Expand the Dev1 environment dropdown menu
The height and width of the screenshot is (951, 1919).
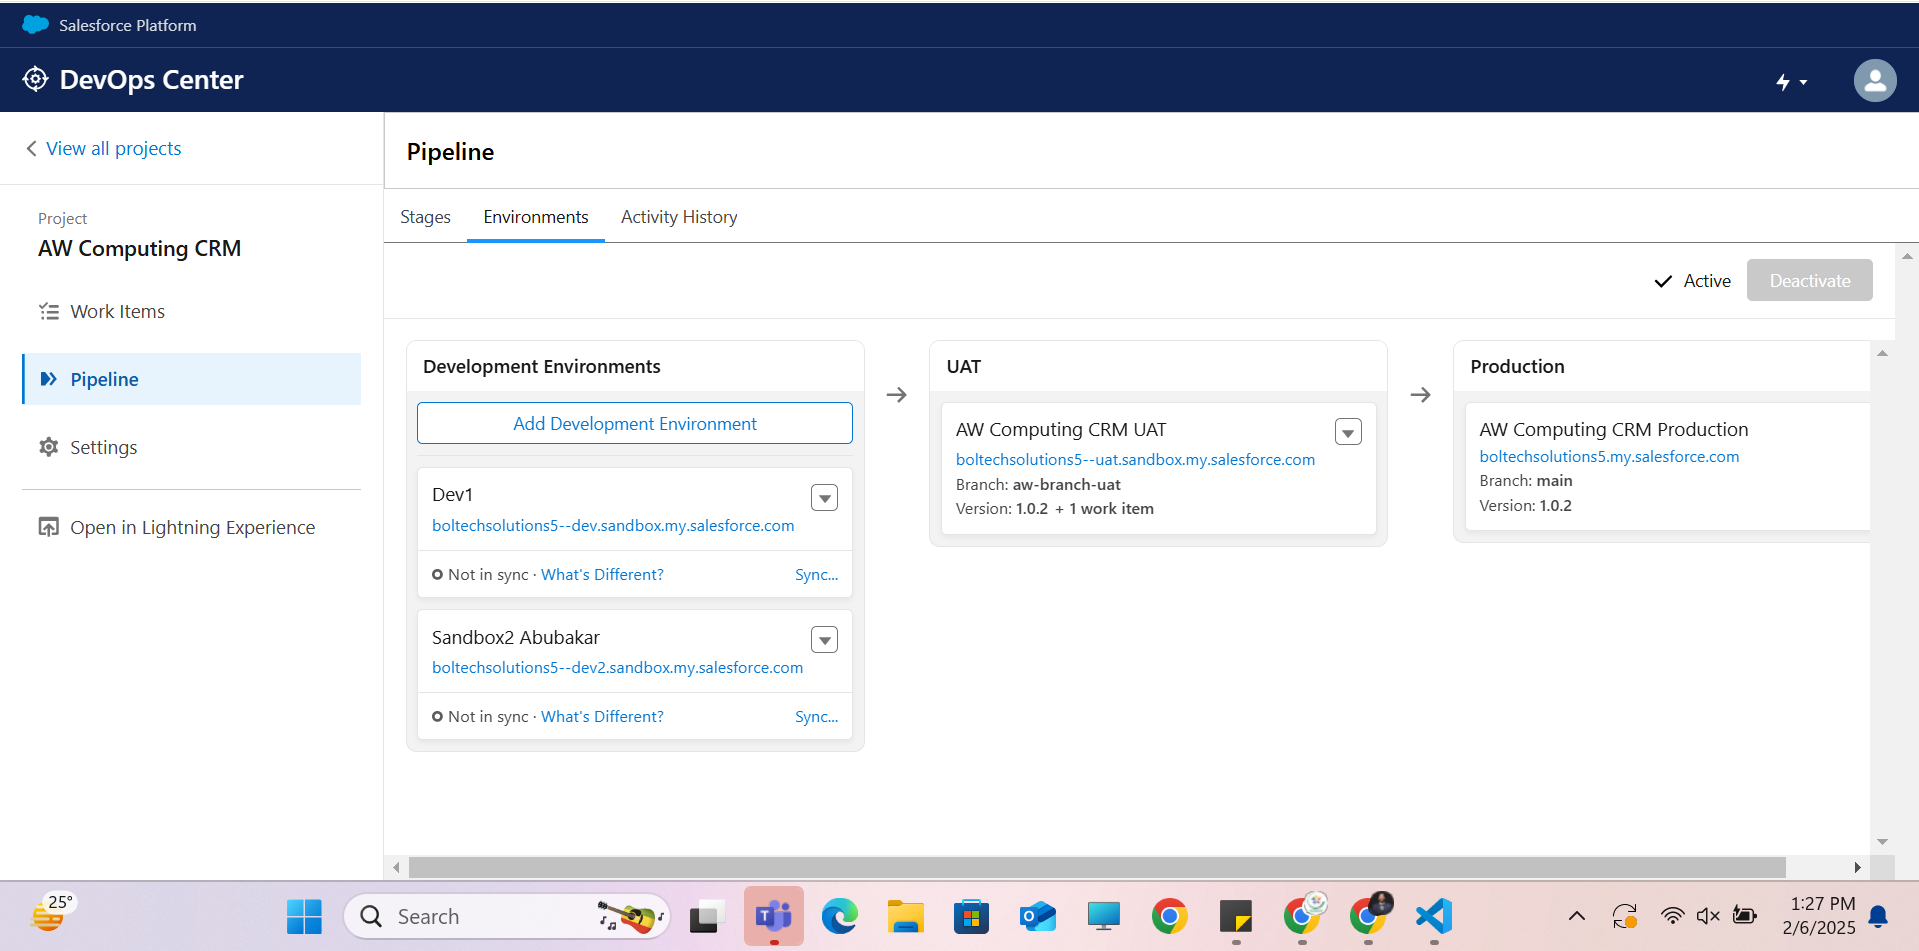pos(824,497)
